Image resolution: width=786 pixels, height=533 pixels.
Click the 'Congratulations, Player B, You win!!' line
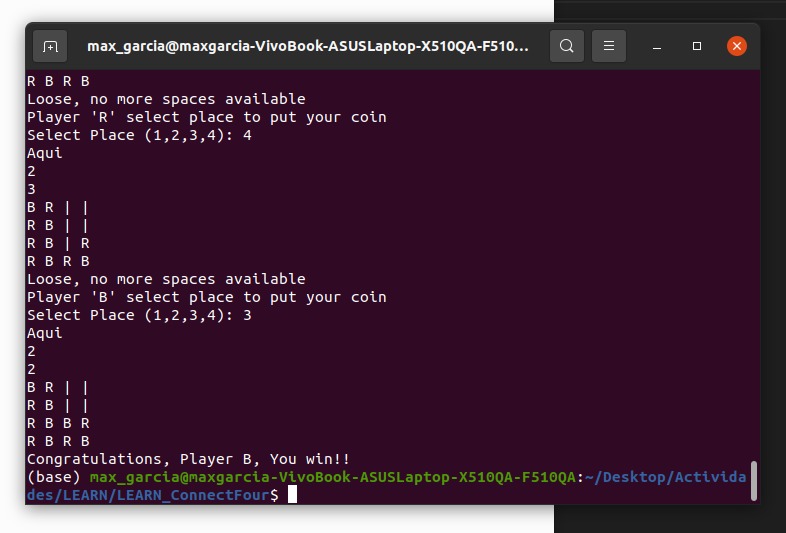click(x=188, y=459)
